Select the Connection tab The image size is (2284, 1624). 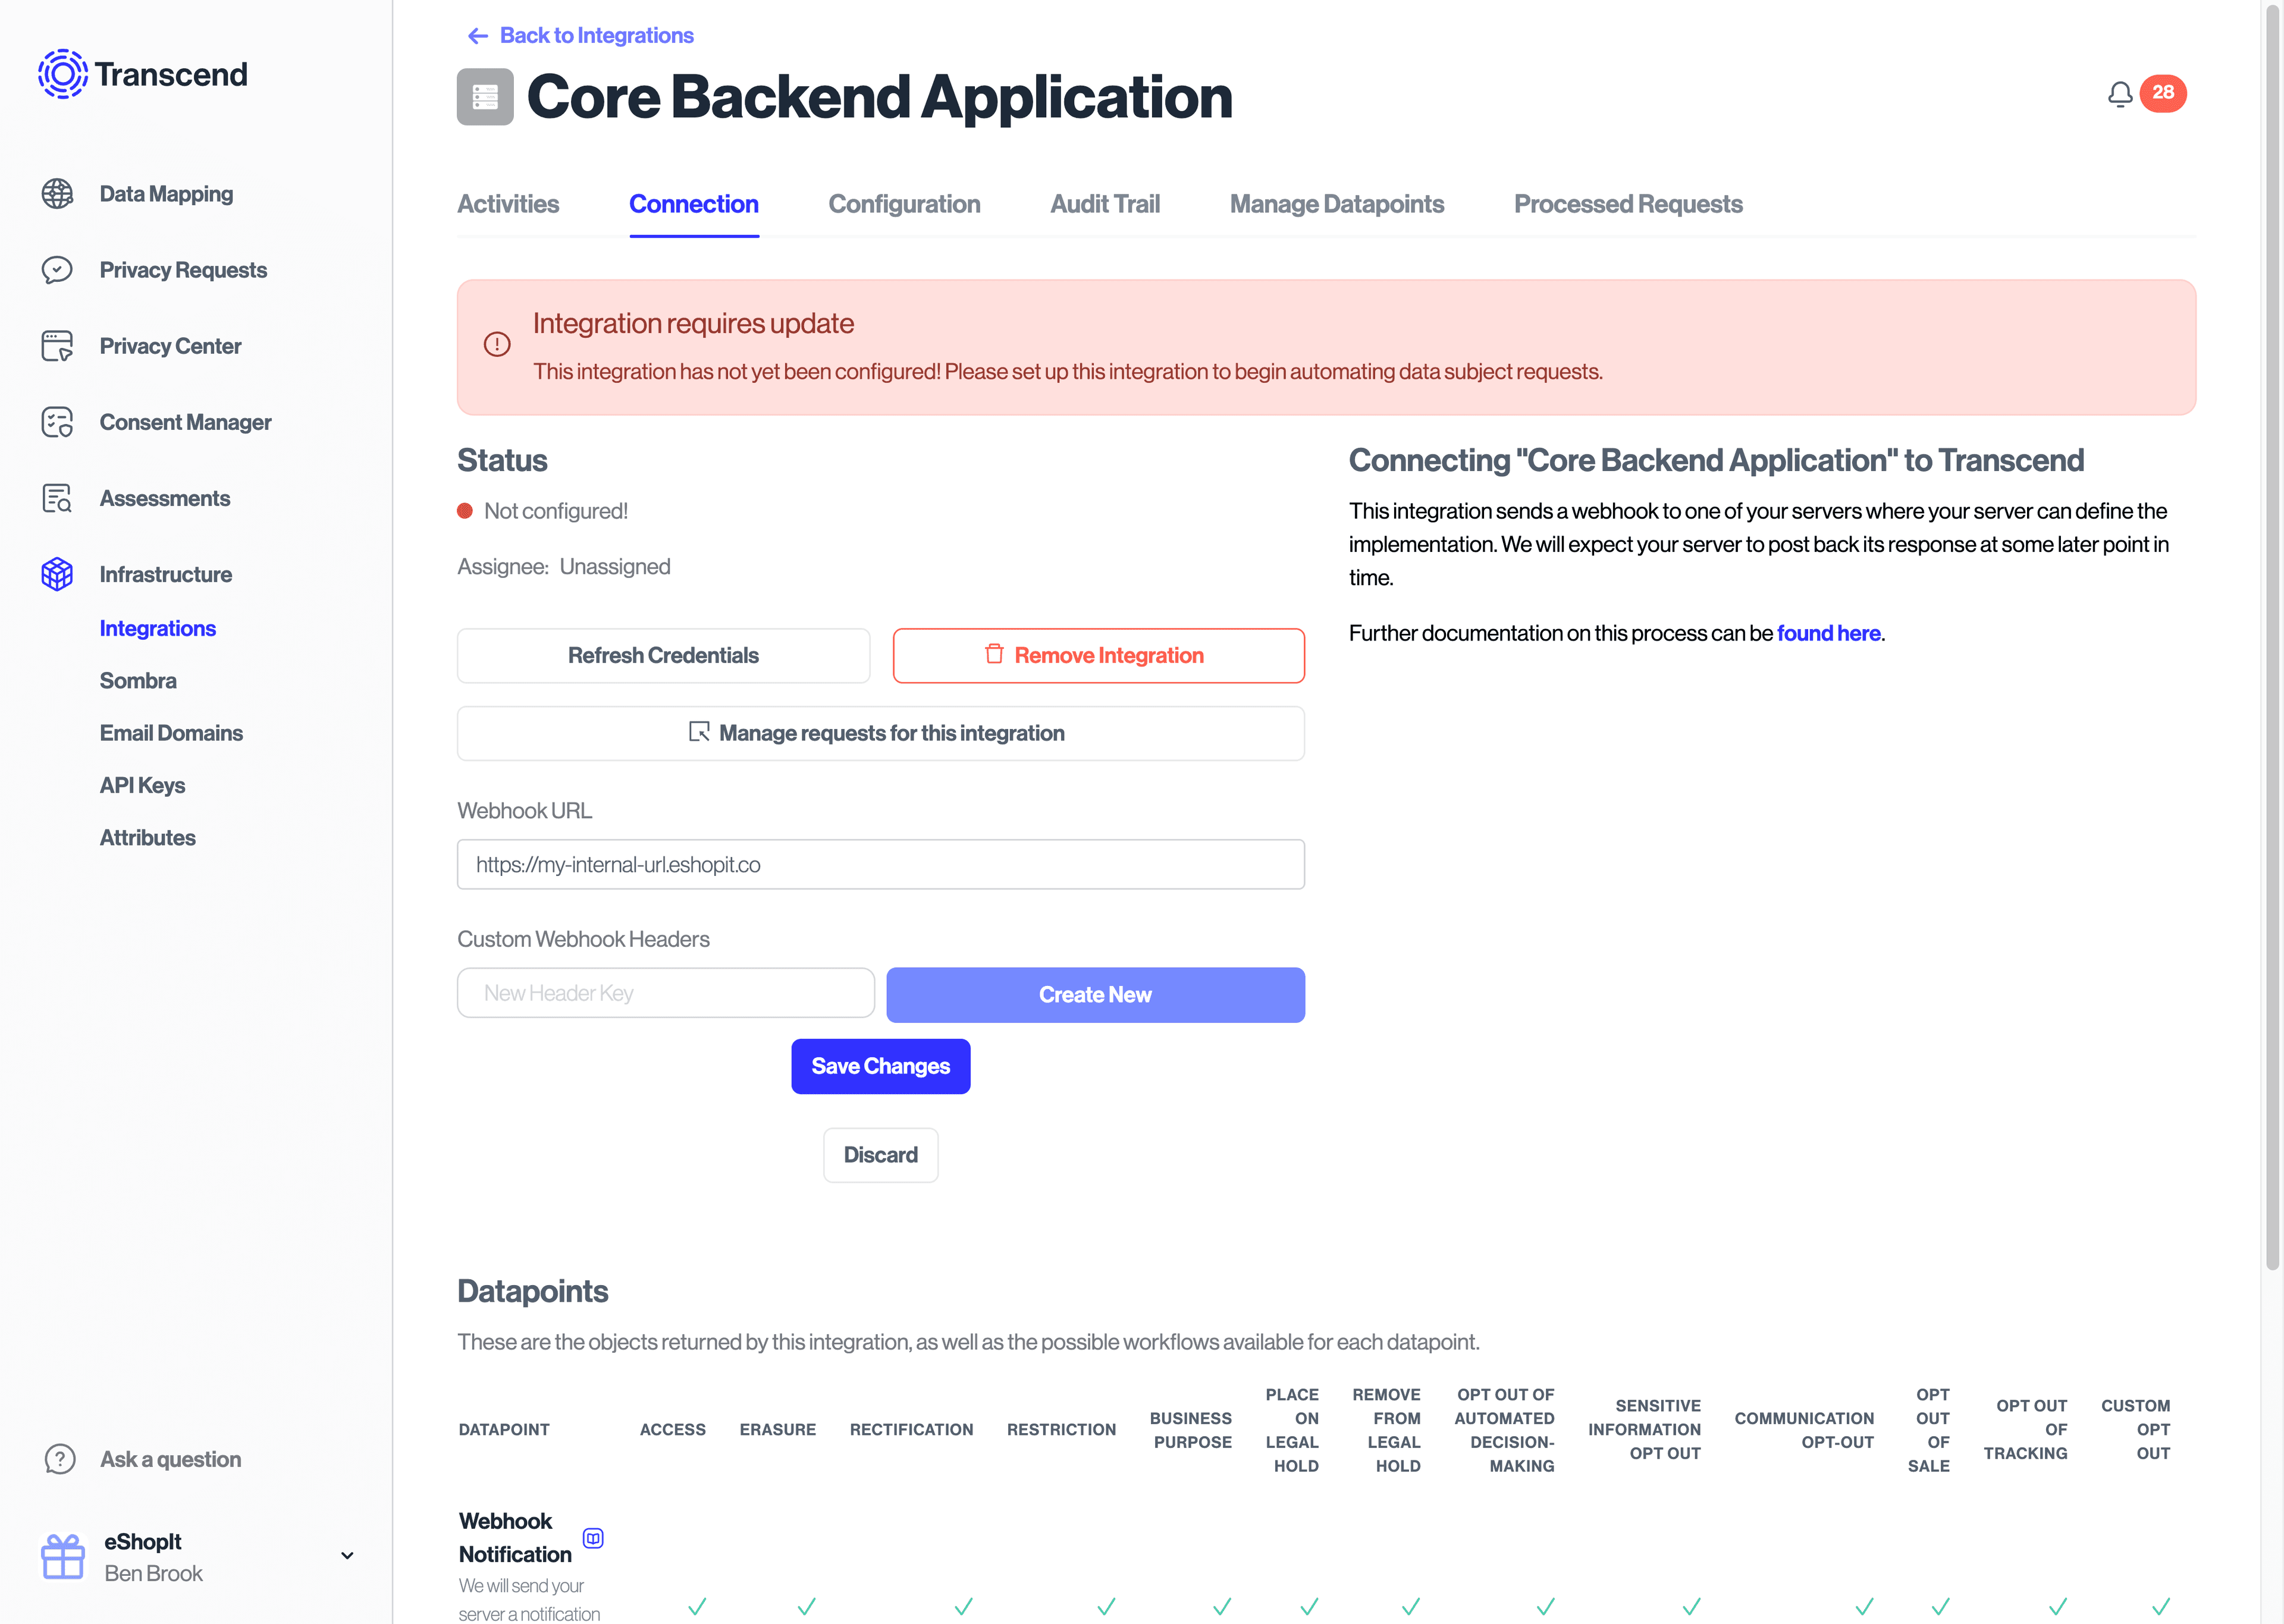click(x=694, y=204)
